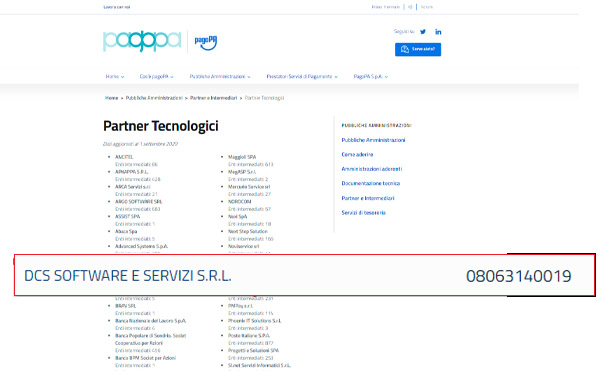Viewport: 601px width, 371px height.
Task: Open sidebar link Come aderire
Action: coord(357,154)
